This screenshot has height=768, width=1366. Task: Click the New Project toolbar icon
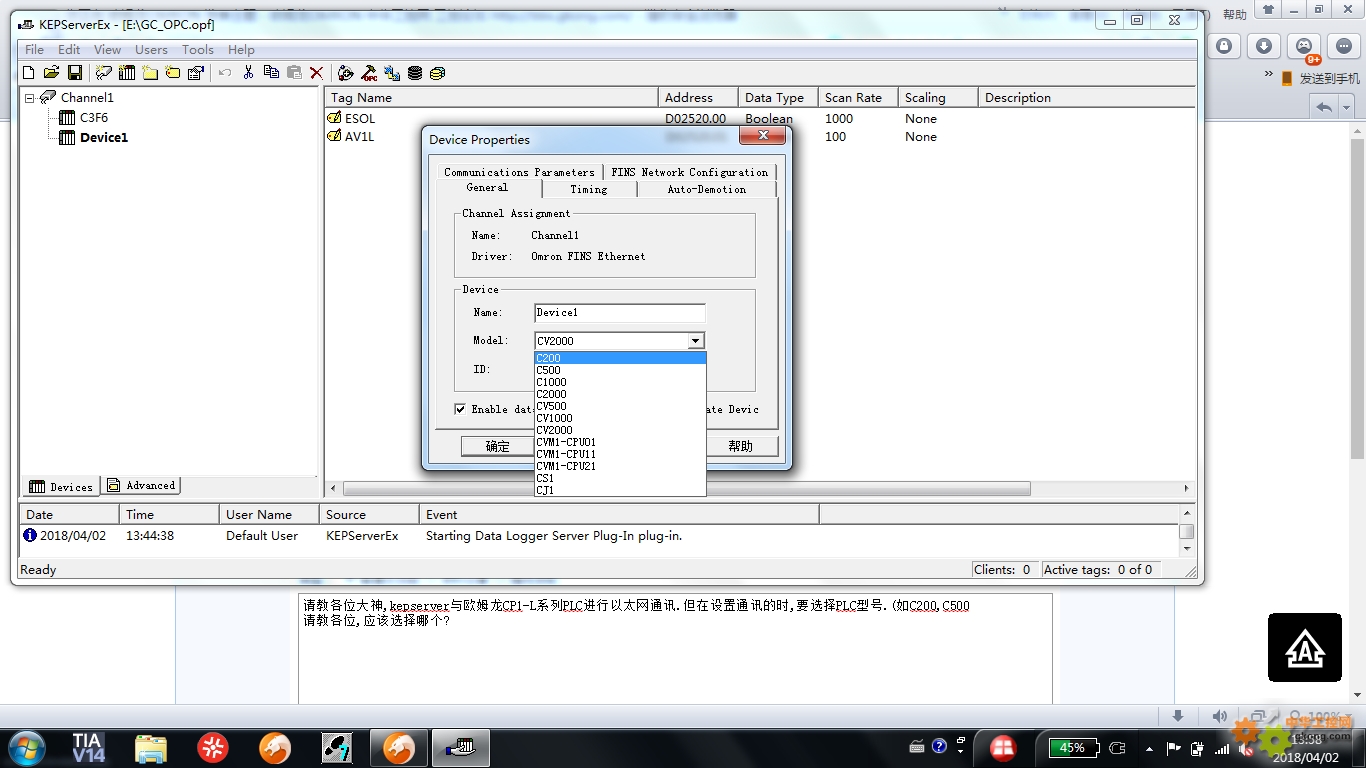pyautogui.click(x=28, y=73)
